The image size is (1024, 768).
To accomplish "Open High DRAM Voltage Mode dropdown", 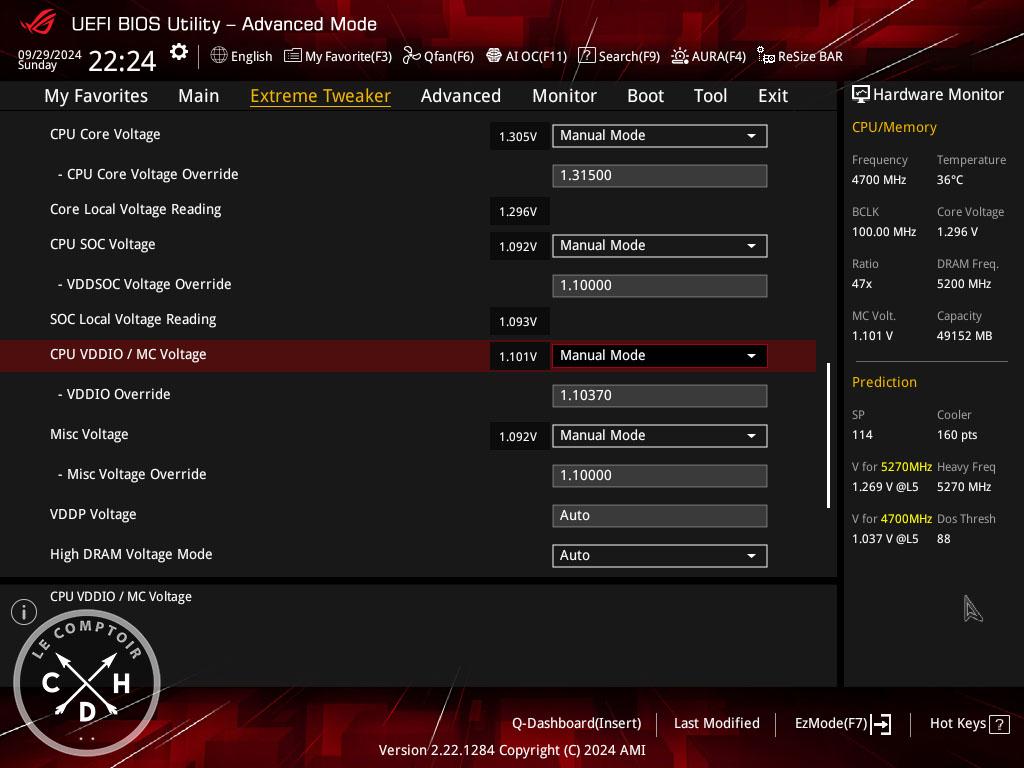I will tap(659, 556).
